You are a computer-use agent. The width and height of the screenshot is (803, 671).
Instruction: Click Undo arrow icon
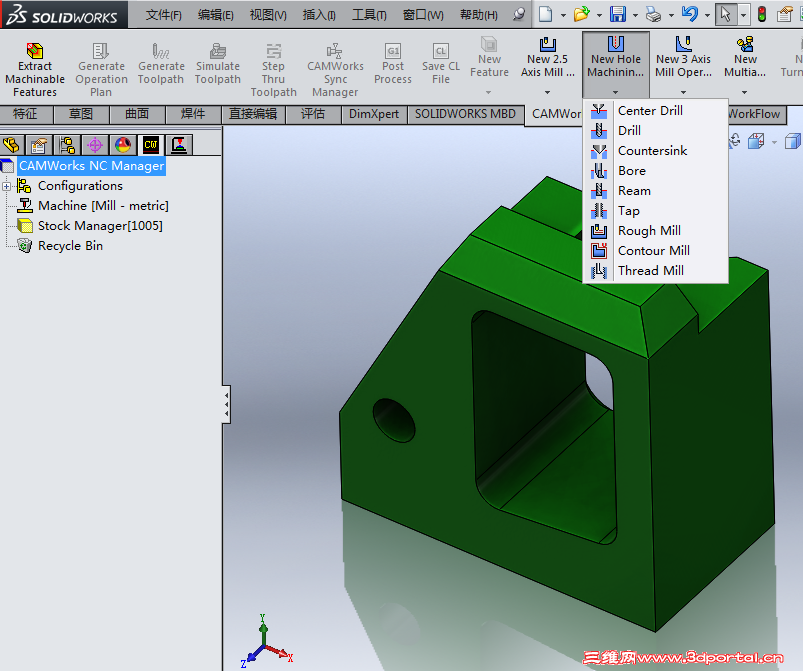[x=689, y=14]
